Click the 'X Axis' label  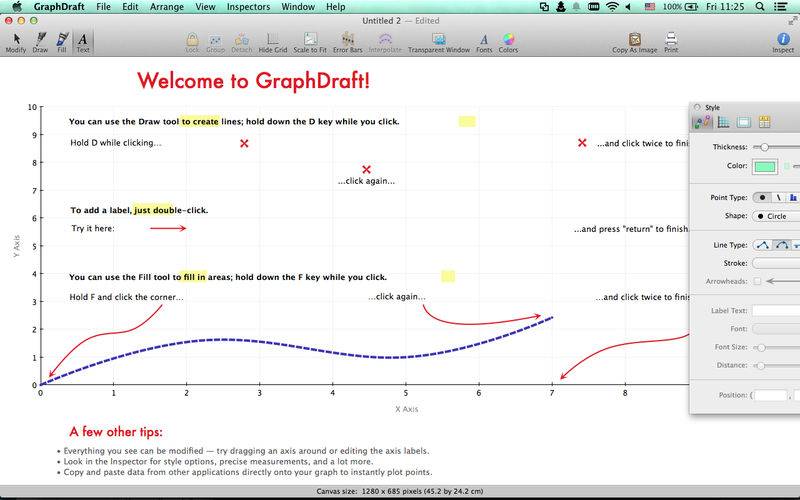(x=407, y=409)
